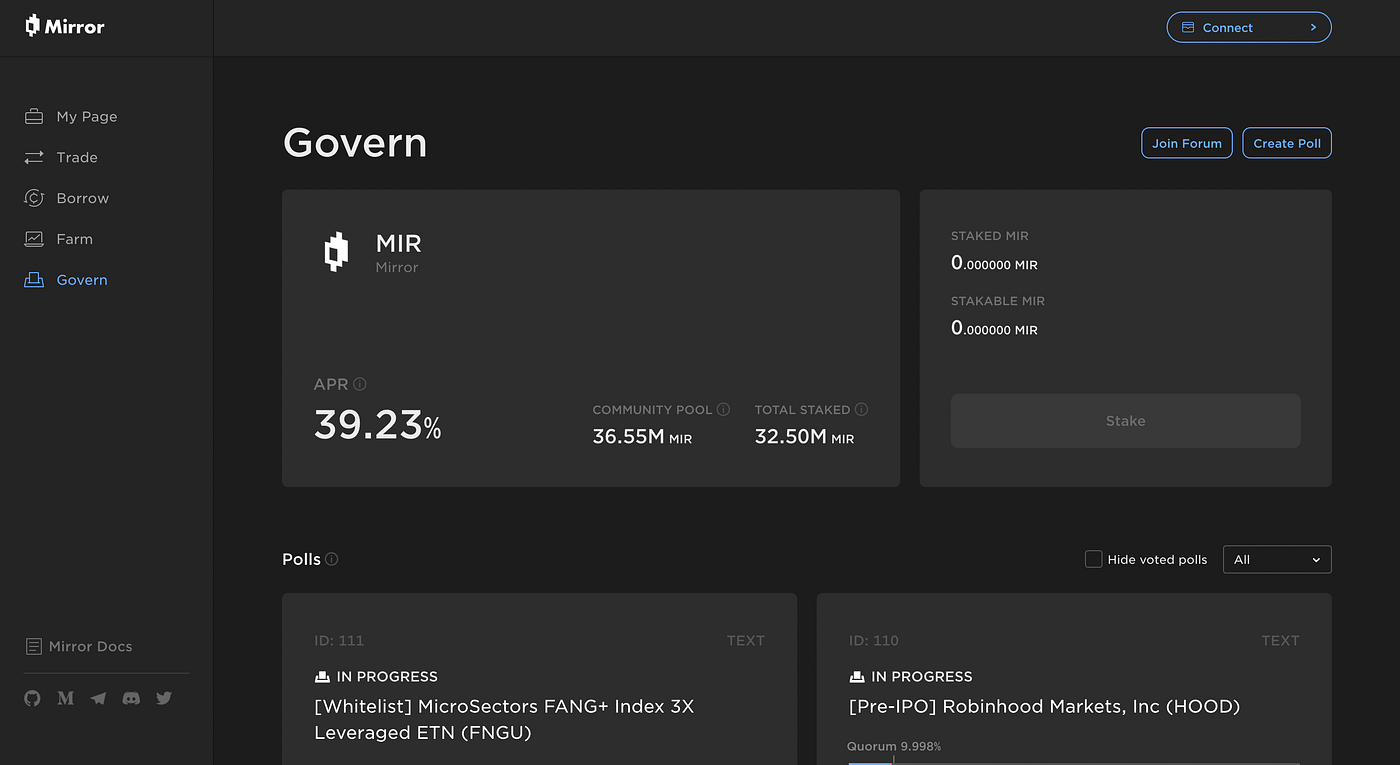Click the wallet icon on Connect button
The width and height of the screenshot is (1400, 765).
point(1188,27)
